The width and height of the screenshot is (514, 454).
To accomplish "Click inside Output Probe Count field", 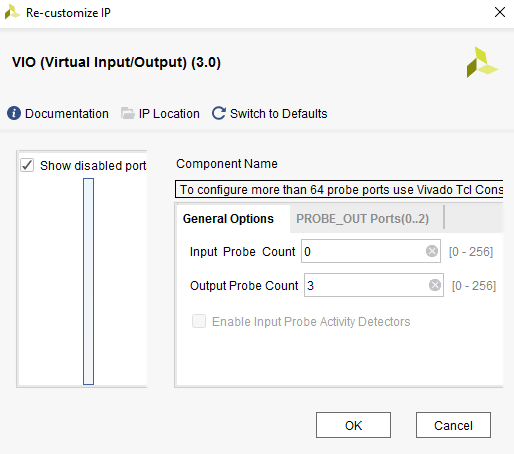I will click(367, 285).
